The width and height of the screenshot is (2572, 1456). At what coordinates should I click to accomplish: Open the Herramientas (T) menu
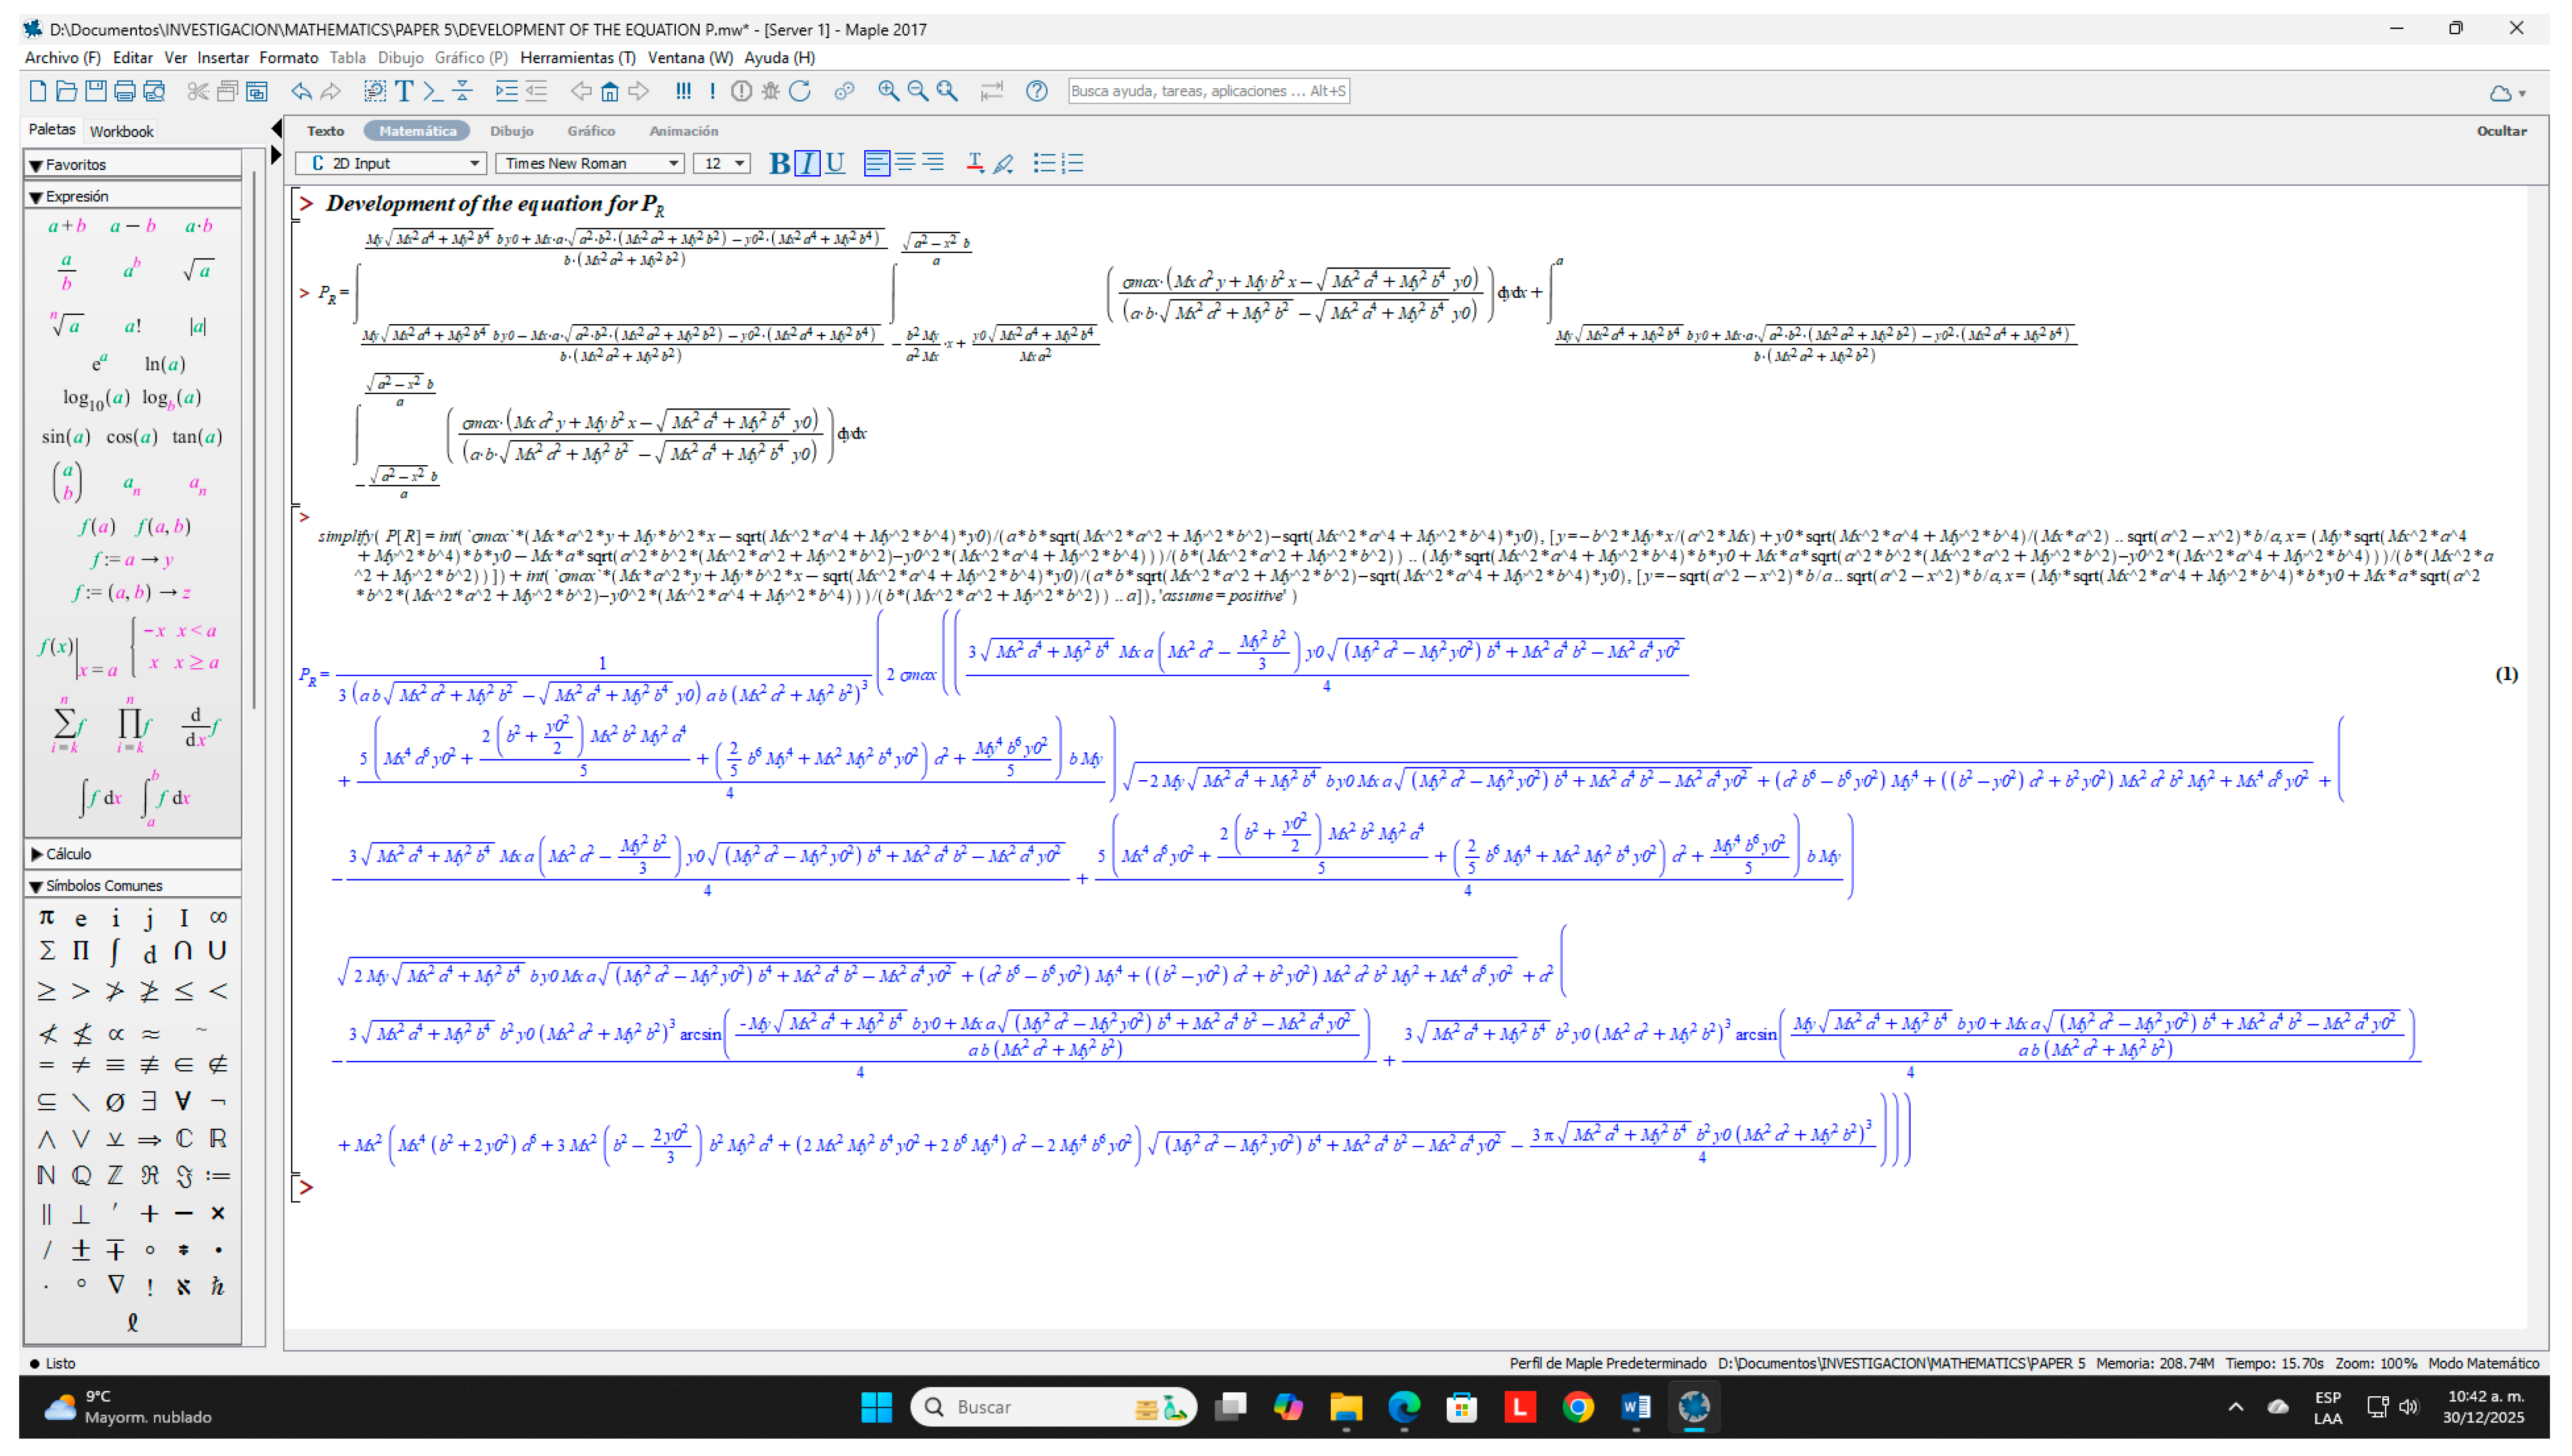tap(577, 58)
